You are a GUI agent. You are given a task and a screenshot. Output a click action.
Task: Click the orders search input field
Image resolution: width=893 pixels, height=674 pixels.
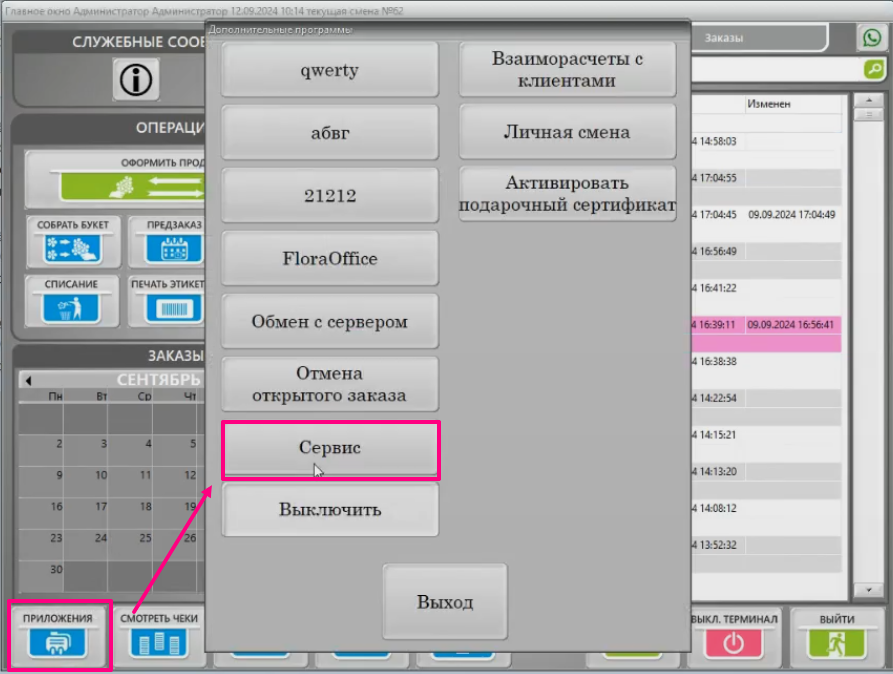click(x=777, y=70)
